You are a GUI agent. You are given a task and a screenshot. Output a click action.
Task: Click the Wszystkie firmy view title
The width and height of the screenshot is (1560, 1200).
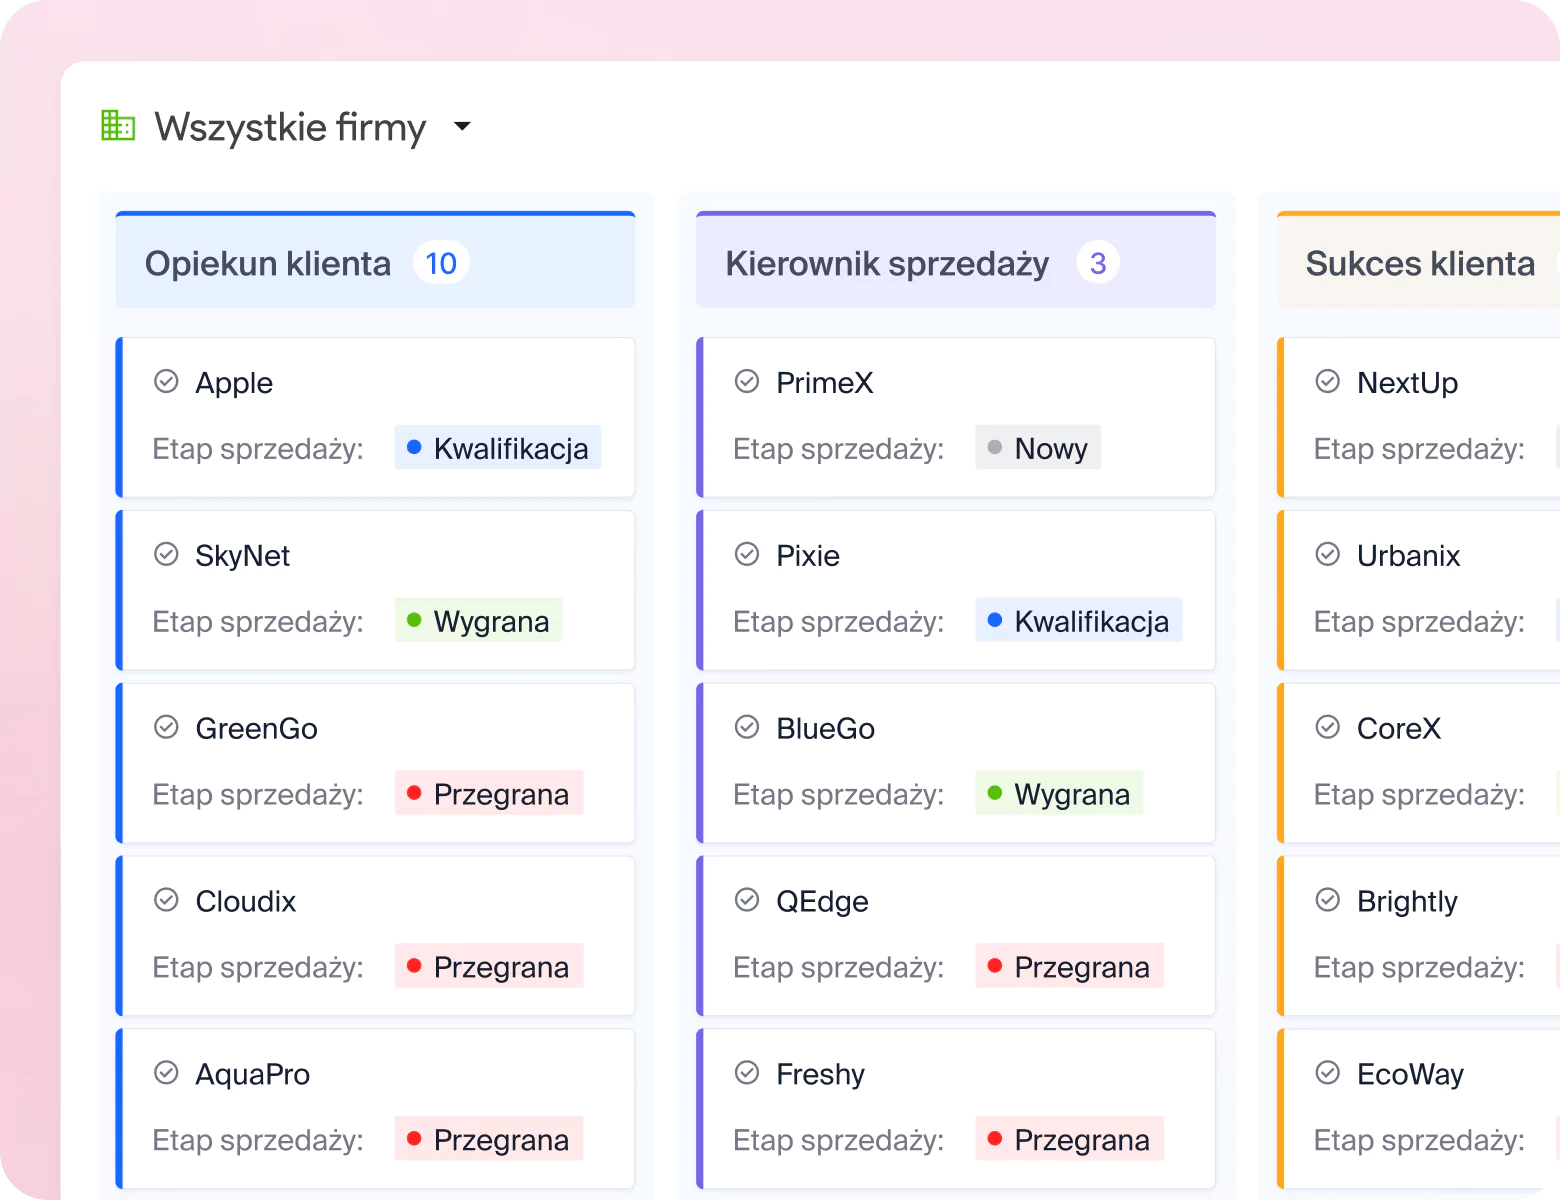point(290,127)
